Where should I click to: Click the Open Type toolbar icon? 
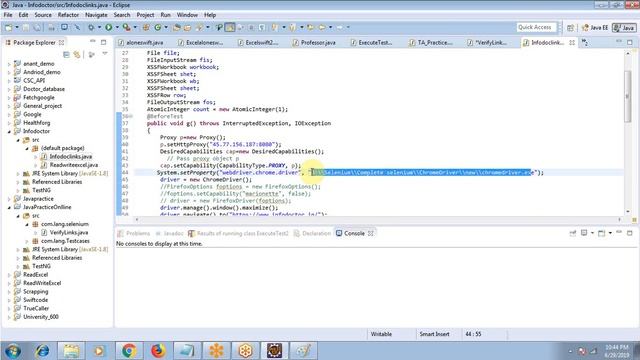(x=177, y=27)
